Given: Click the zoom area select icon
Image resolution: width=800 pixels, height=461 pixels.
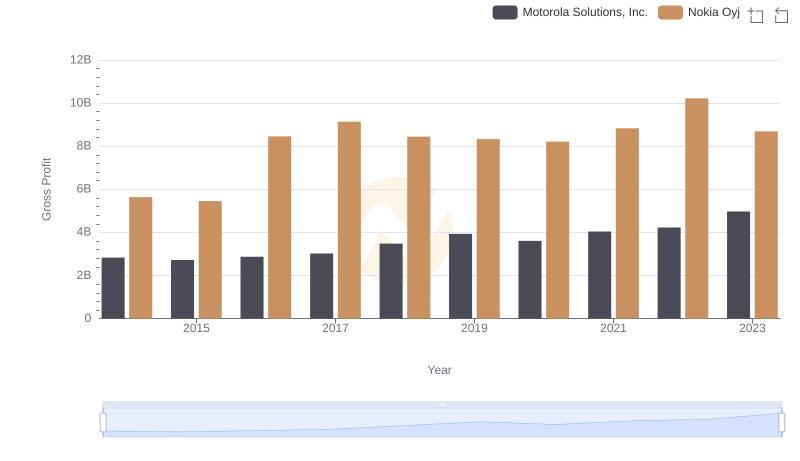Looking at the screenshot, I should (756, 14).
